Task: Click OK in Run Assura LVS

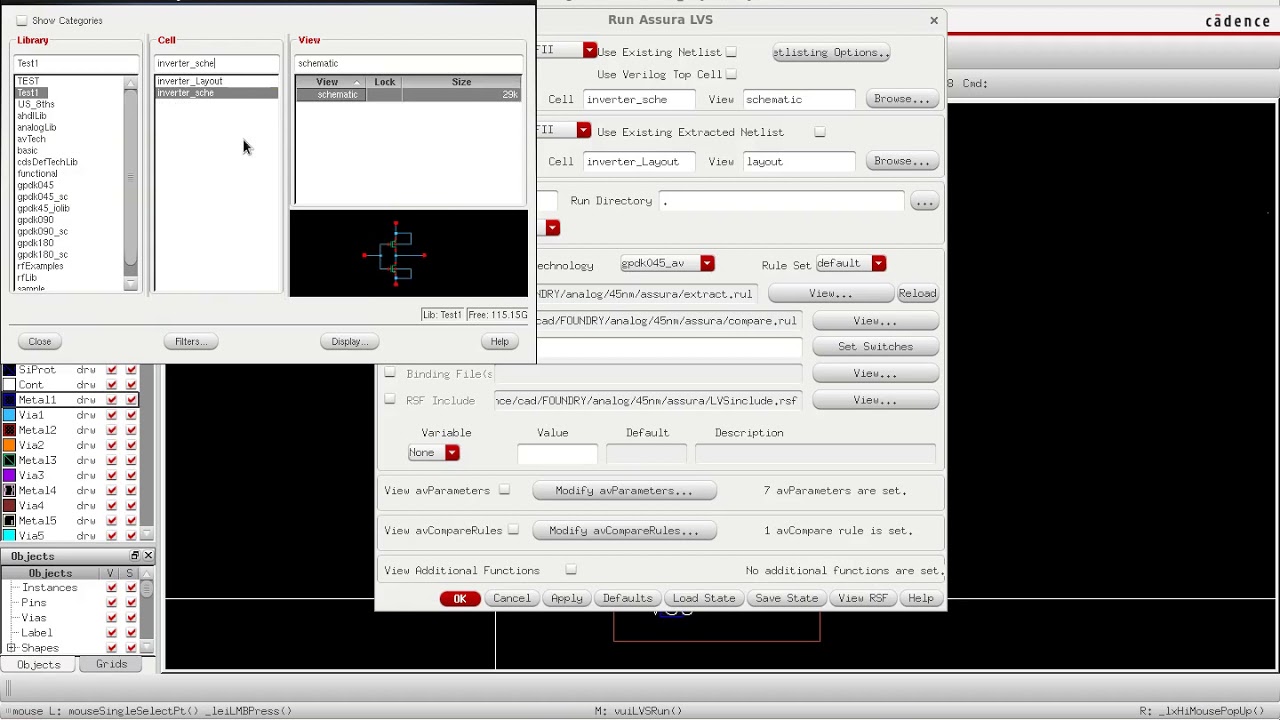Action: 460,599
